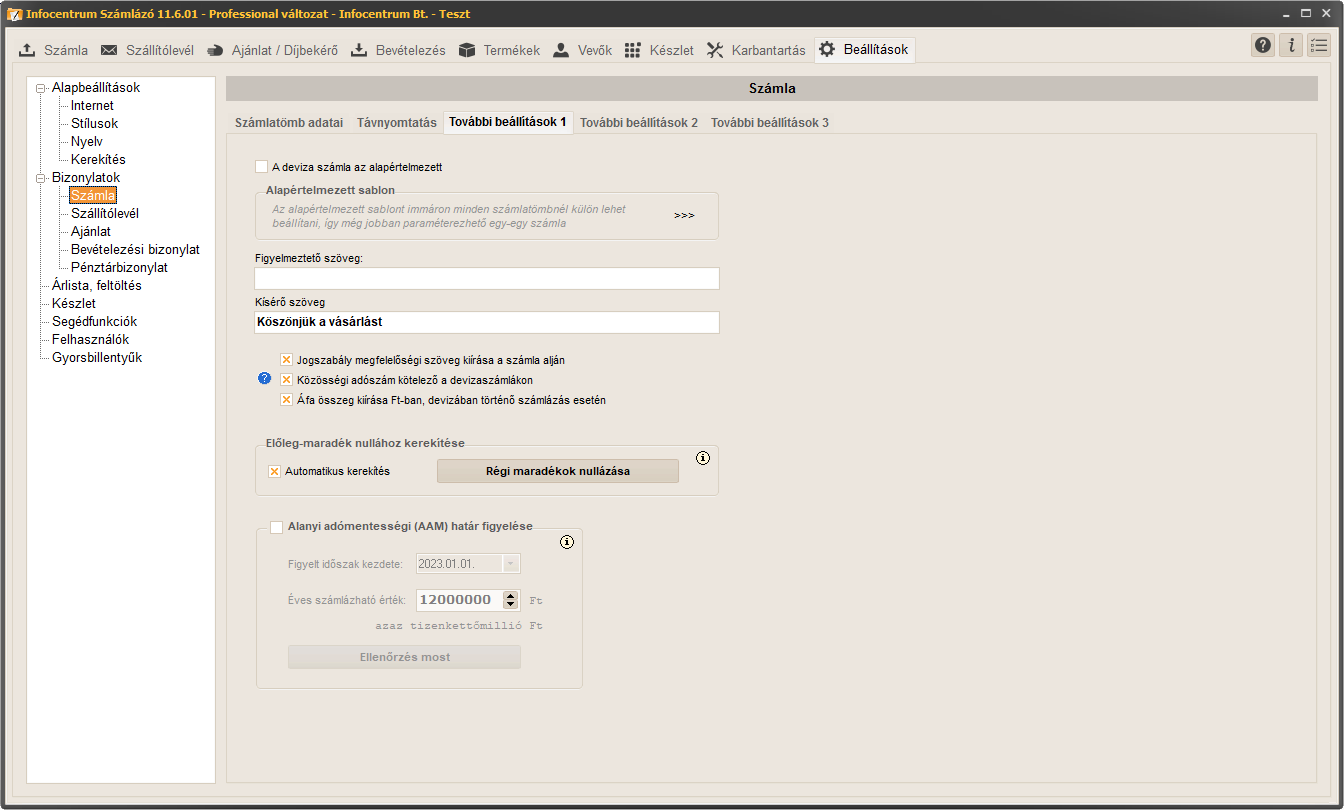Screen dimensions: 1344x810
Task: Select Gyorsbillentyűk tree item
Action: [97, 358]
